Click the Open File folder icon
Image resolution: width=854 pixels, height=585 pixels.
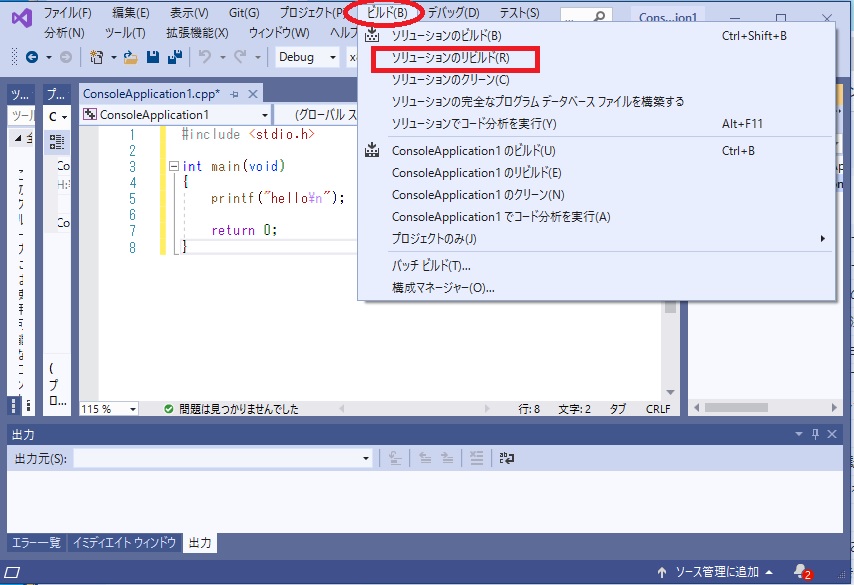(130, 57)
